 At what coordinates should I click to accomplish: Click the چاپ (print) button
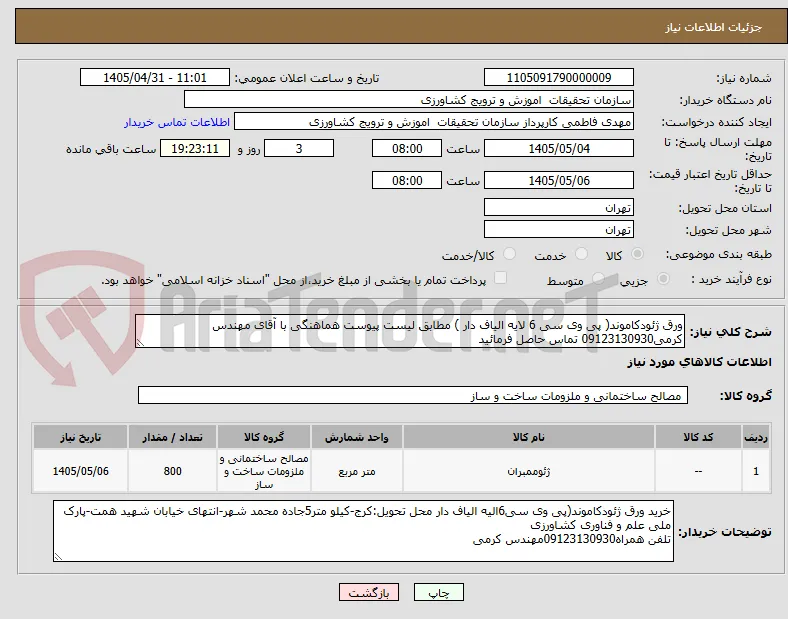coord(438,592)
